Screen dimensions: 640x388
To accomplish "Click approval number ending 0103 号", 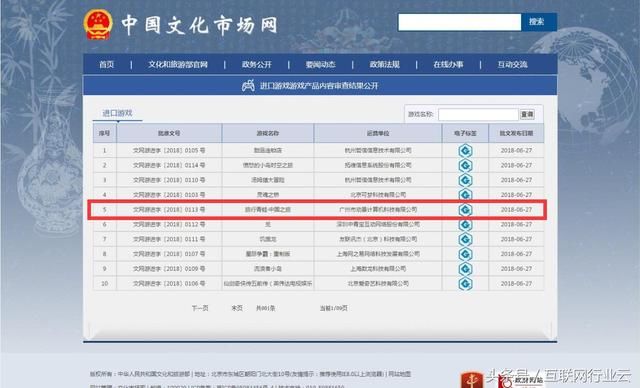I will coord(169,195).
